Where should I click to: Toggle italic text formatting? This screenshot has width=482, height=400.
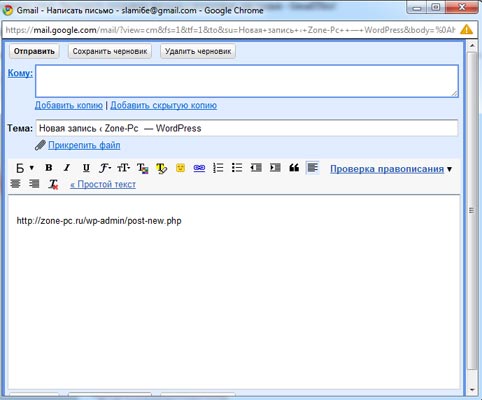[x=67, y=168]
